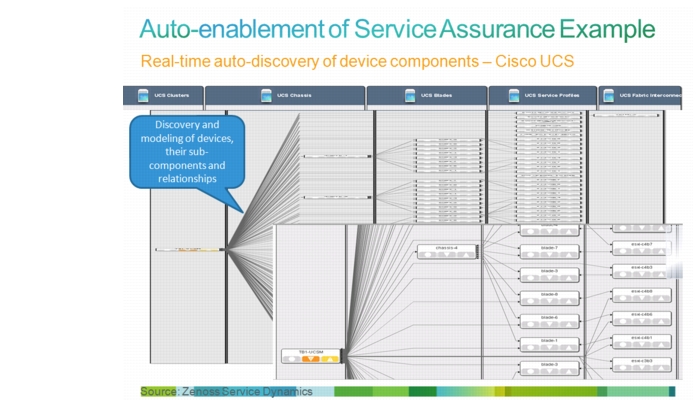Click the circle icon on chassis-4 node

point(428,255)
